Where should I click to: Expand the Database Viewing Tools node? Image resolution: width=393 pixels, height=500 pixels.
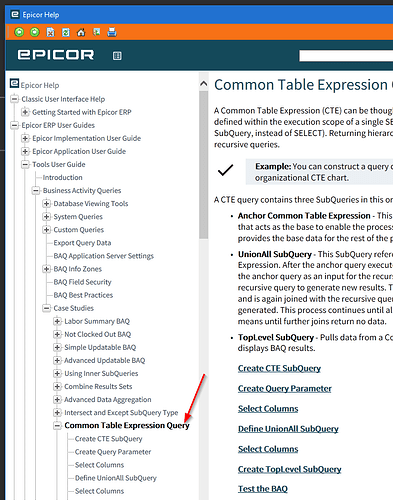pyautogui.click(x=47, y=203)
